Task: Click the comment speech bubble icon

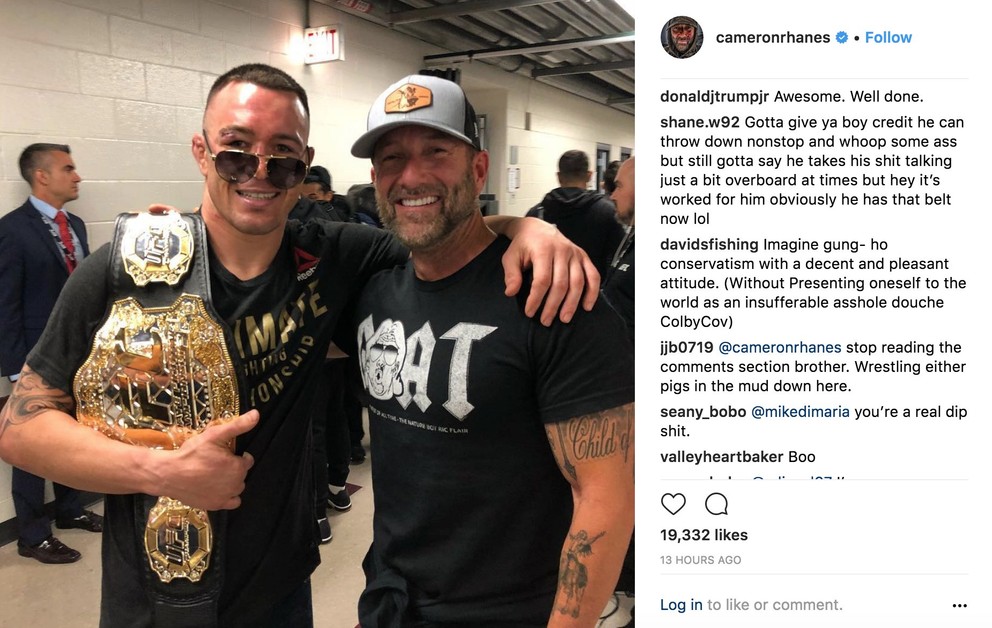Action: [x=716, y=504]
